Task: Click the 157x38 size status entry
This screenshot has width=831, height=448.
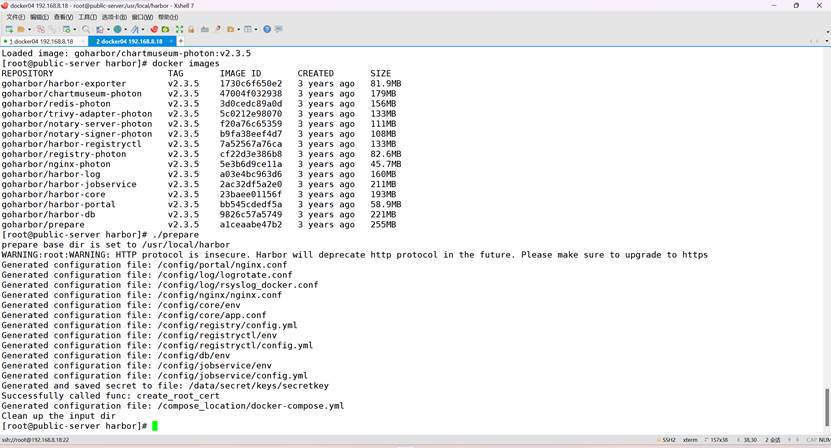Action: pos(717,440)
